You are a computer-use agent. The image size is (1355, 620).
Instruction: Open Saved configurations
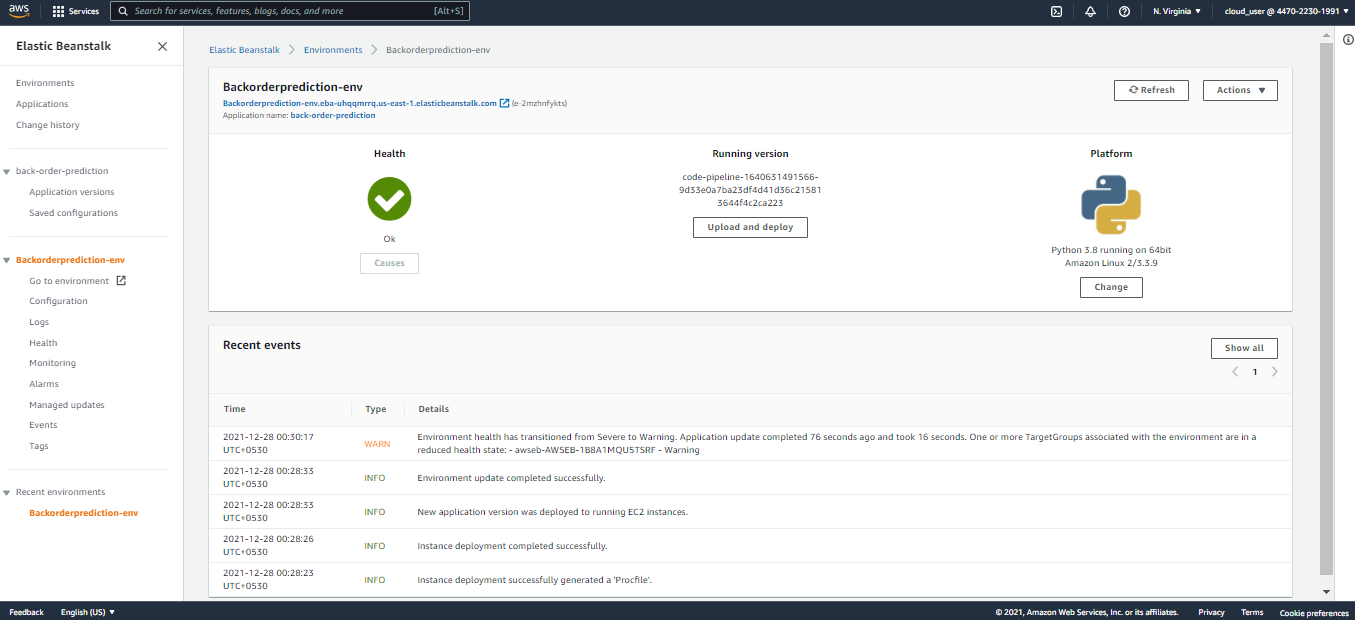73,213
